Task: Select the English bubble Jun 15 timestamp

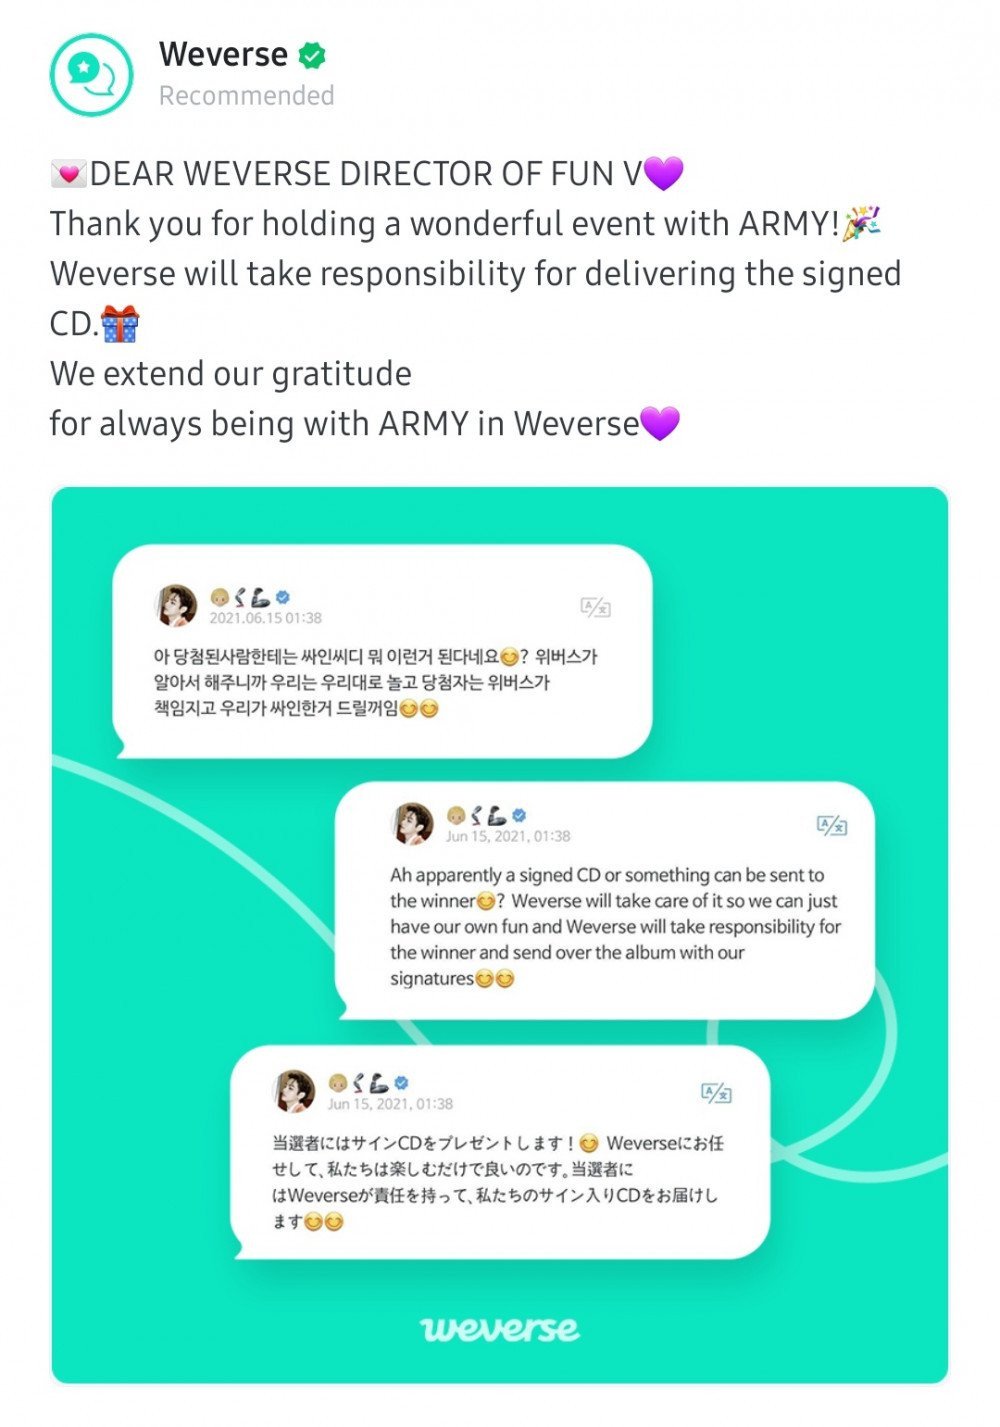Action: [x=508, y=836]
